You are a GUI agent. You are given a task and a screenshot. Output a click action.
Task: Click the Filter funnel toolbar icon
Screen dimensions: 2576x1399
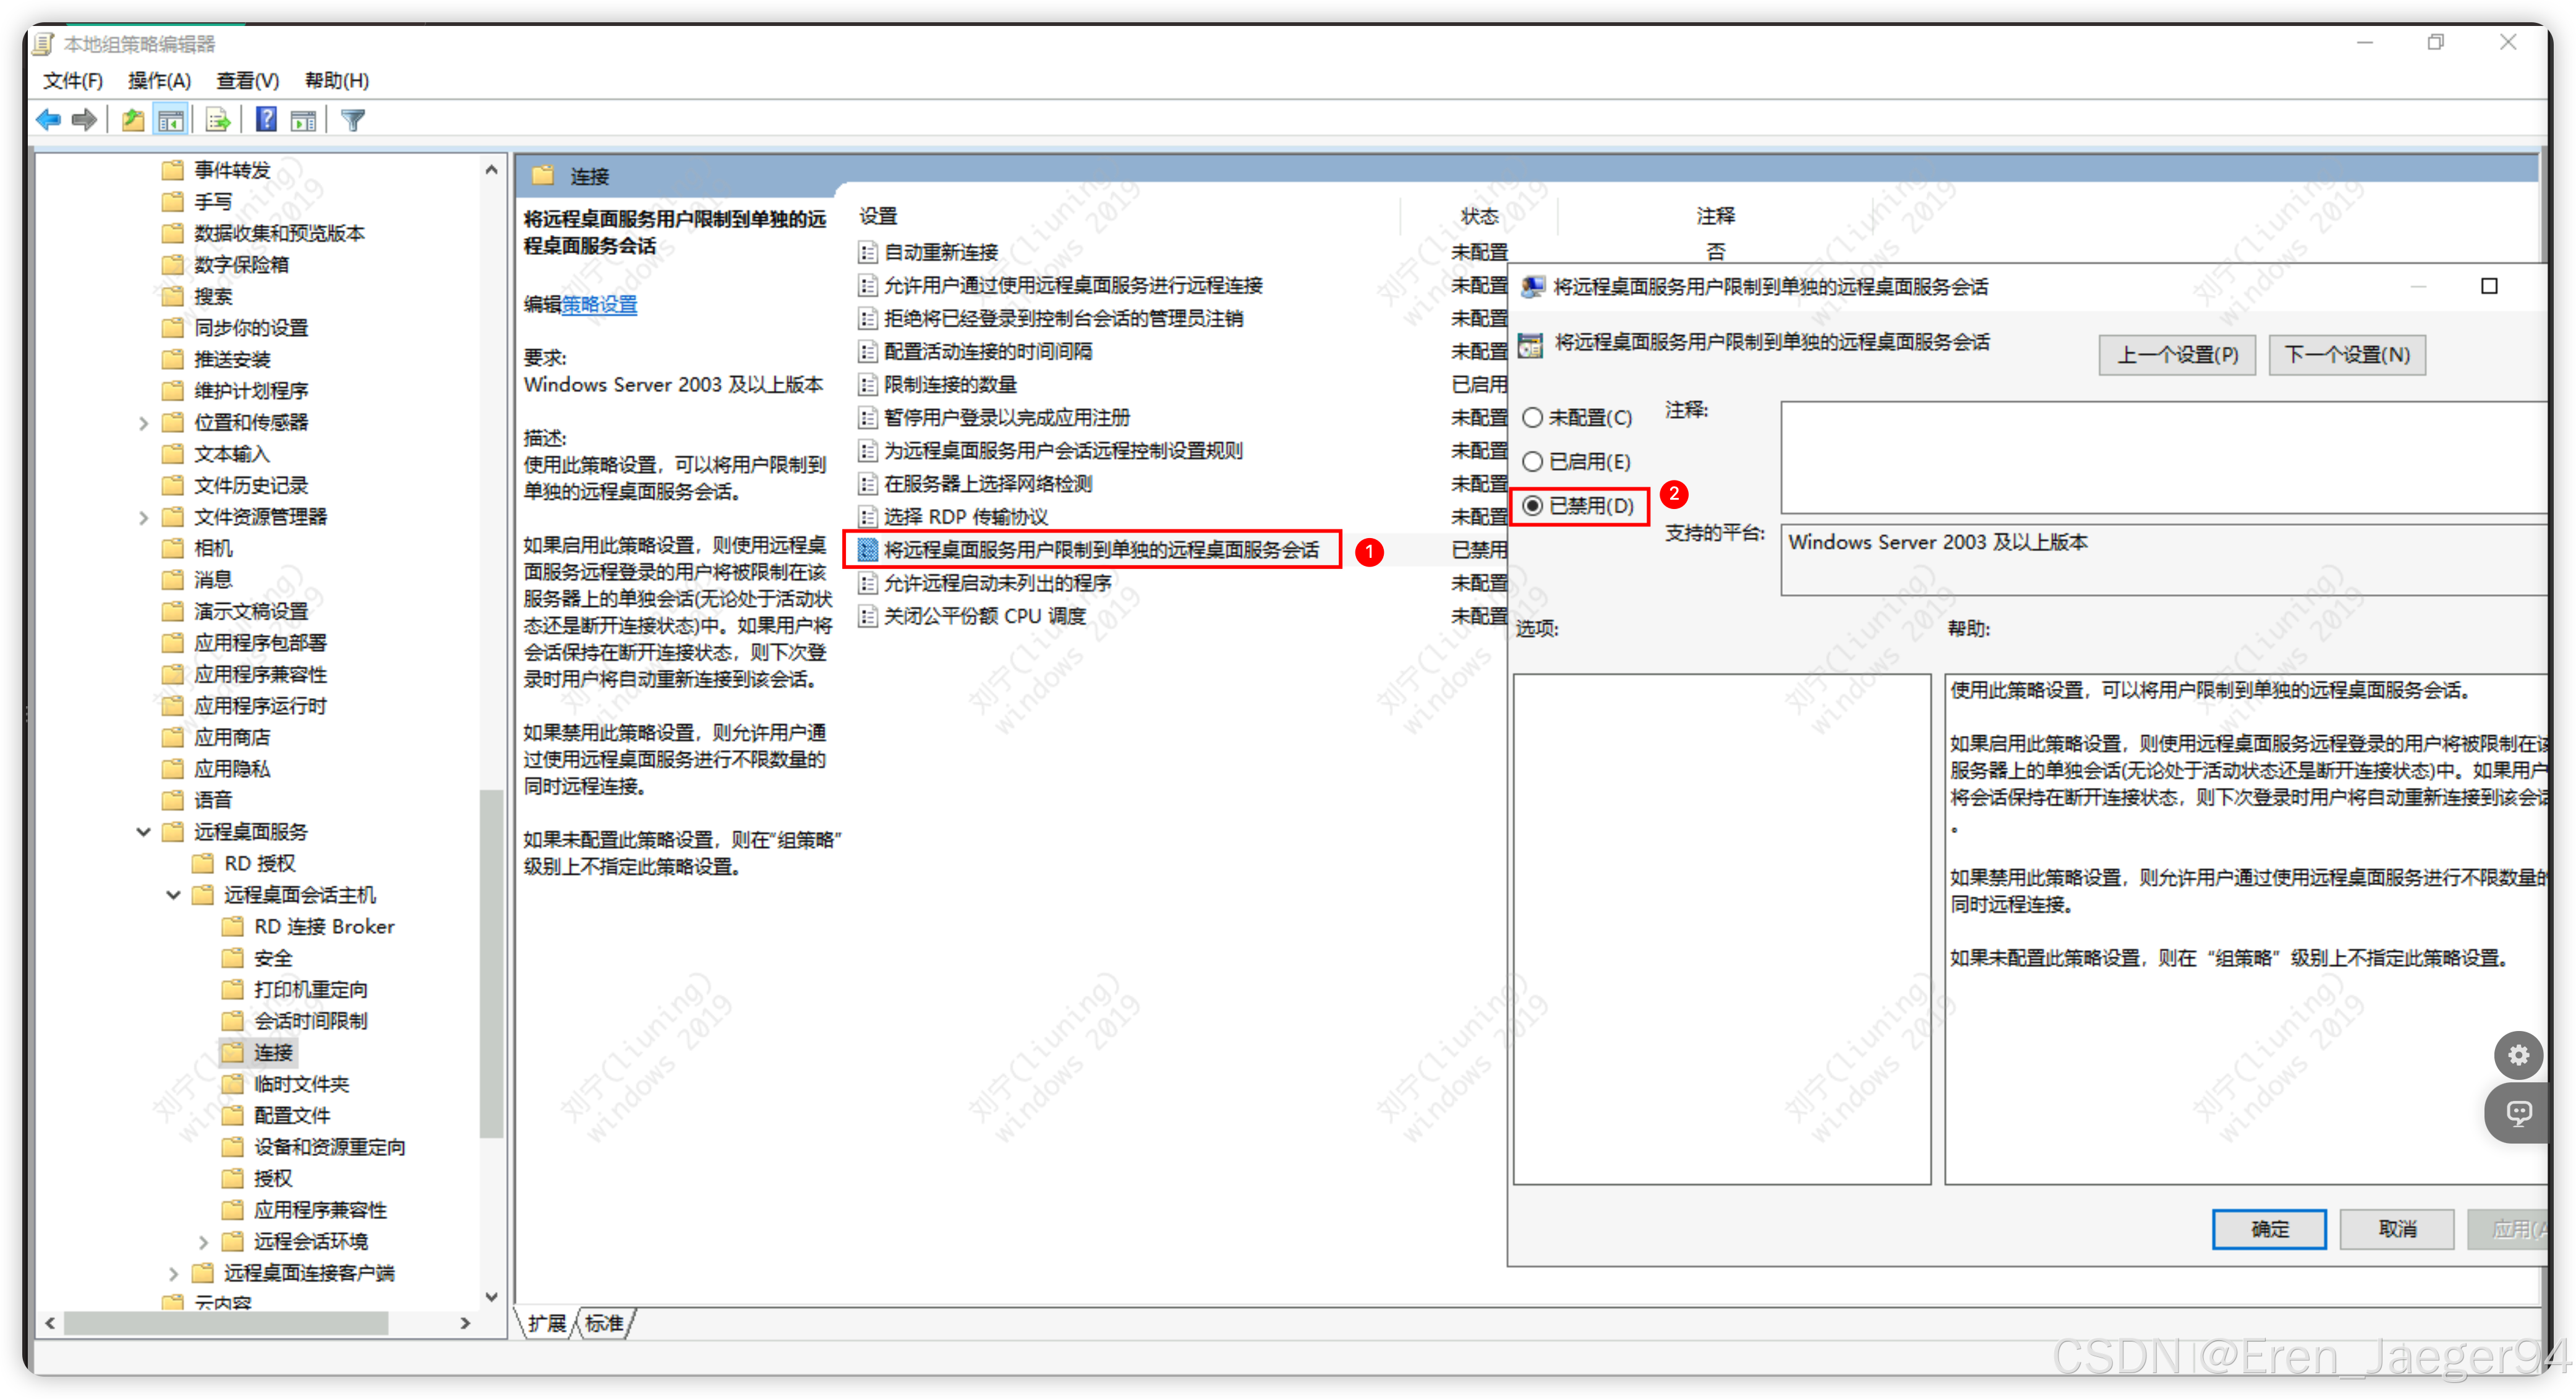[x=353, y=120]
